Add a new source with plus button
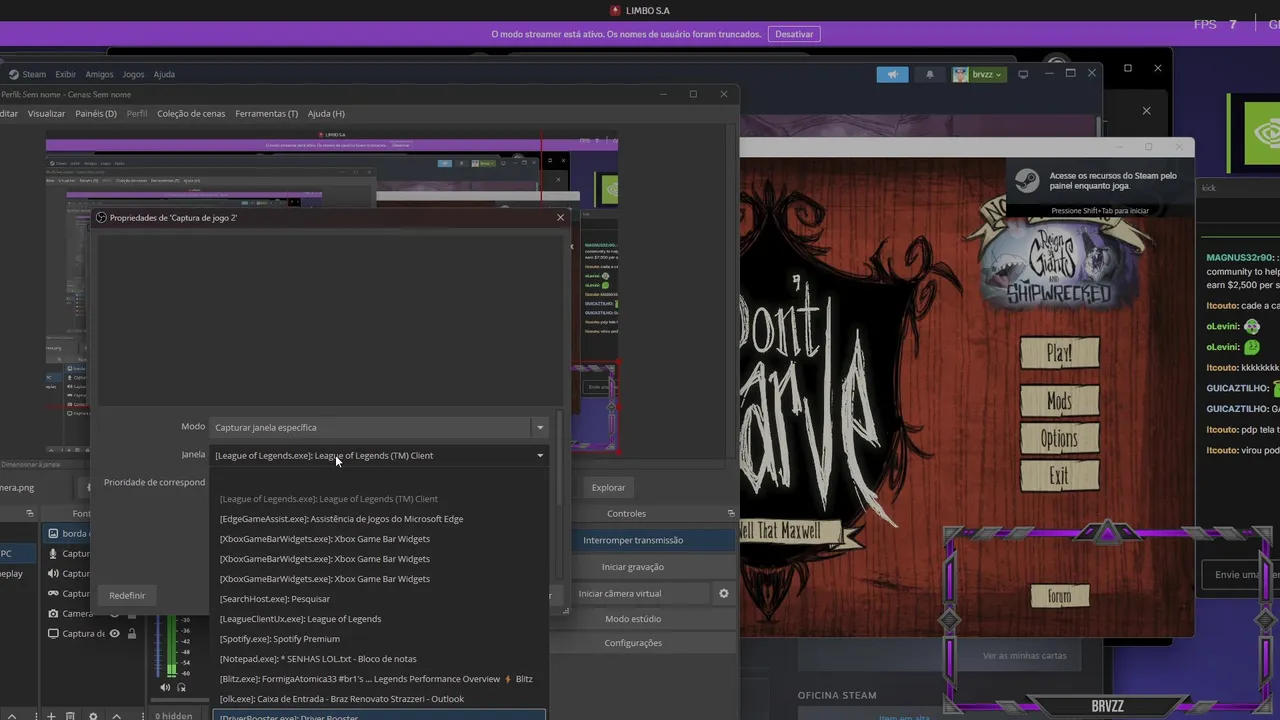This screenshot has width=1280, height=720. point(51,716)
